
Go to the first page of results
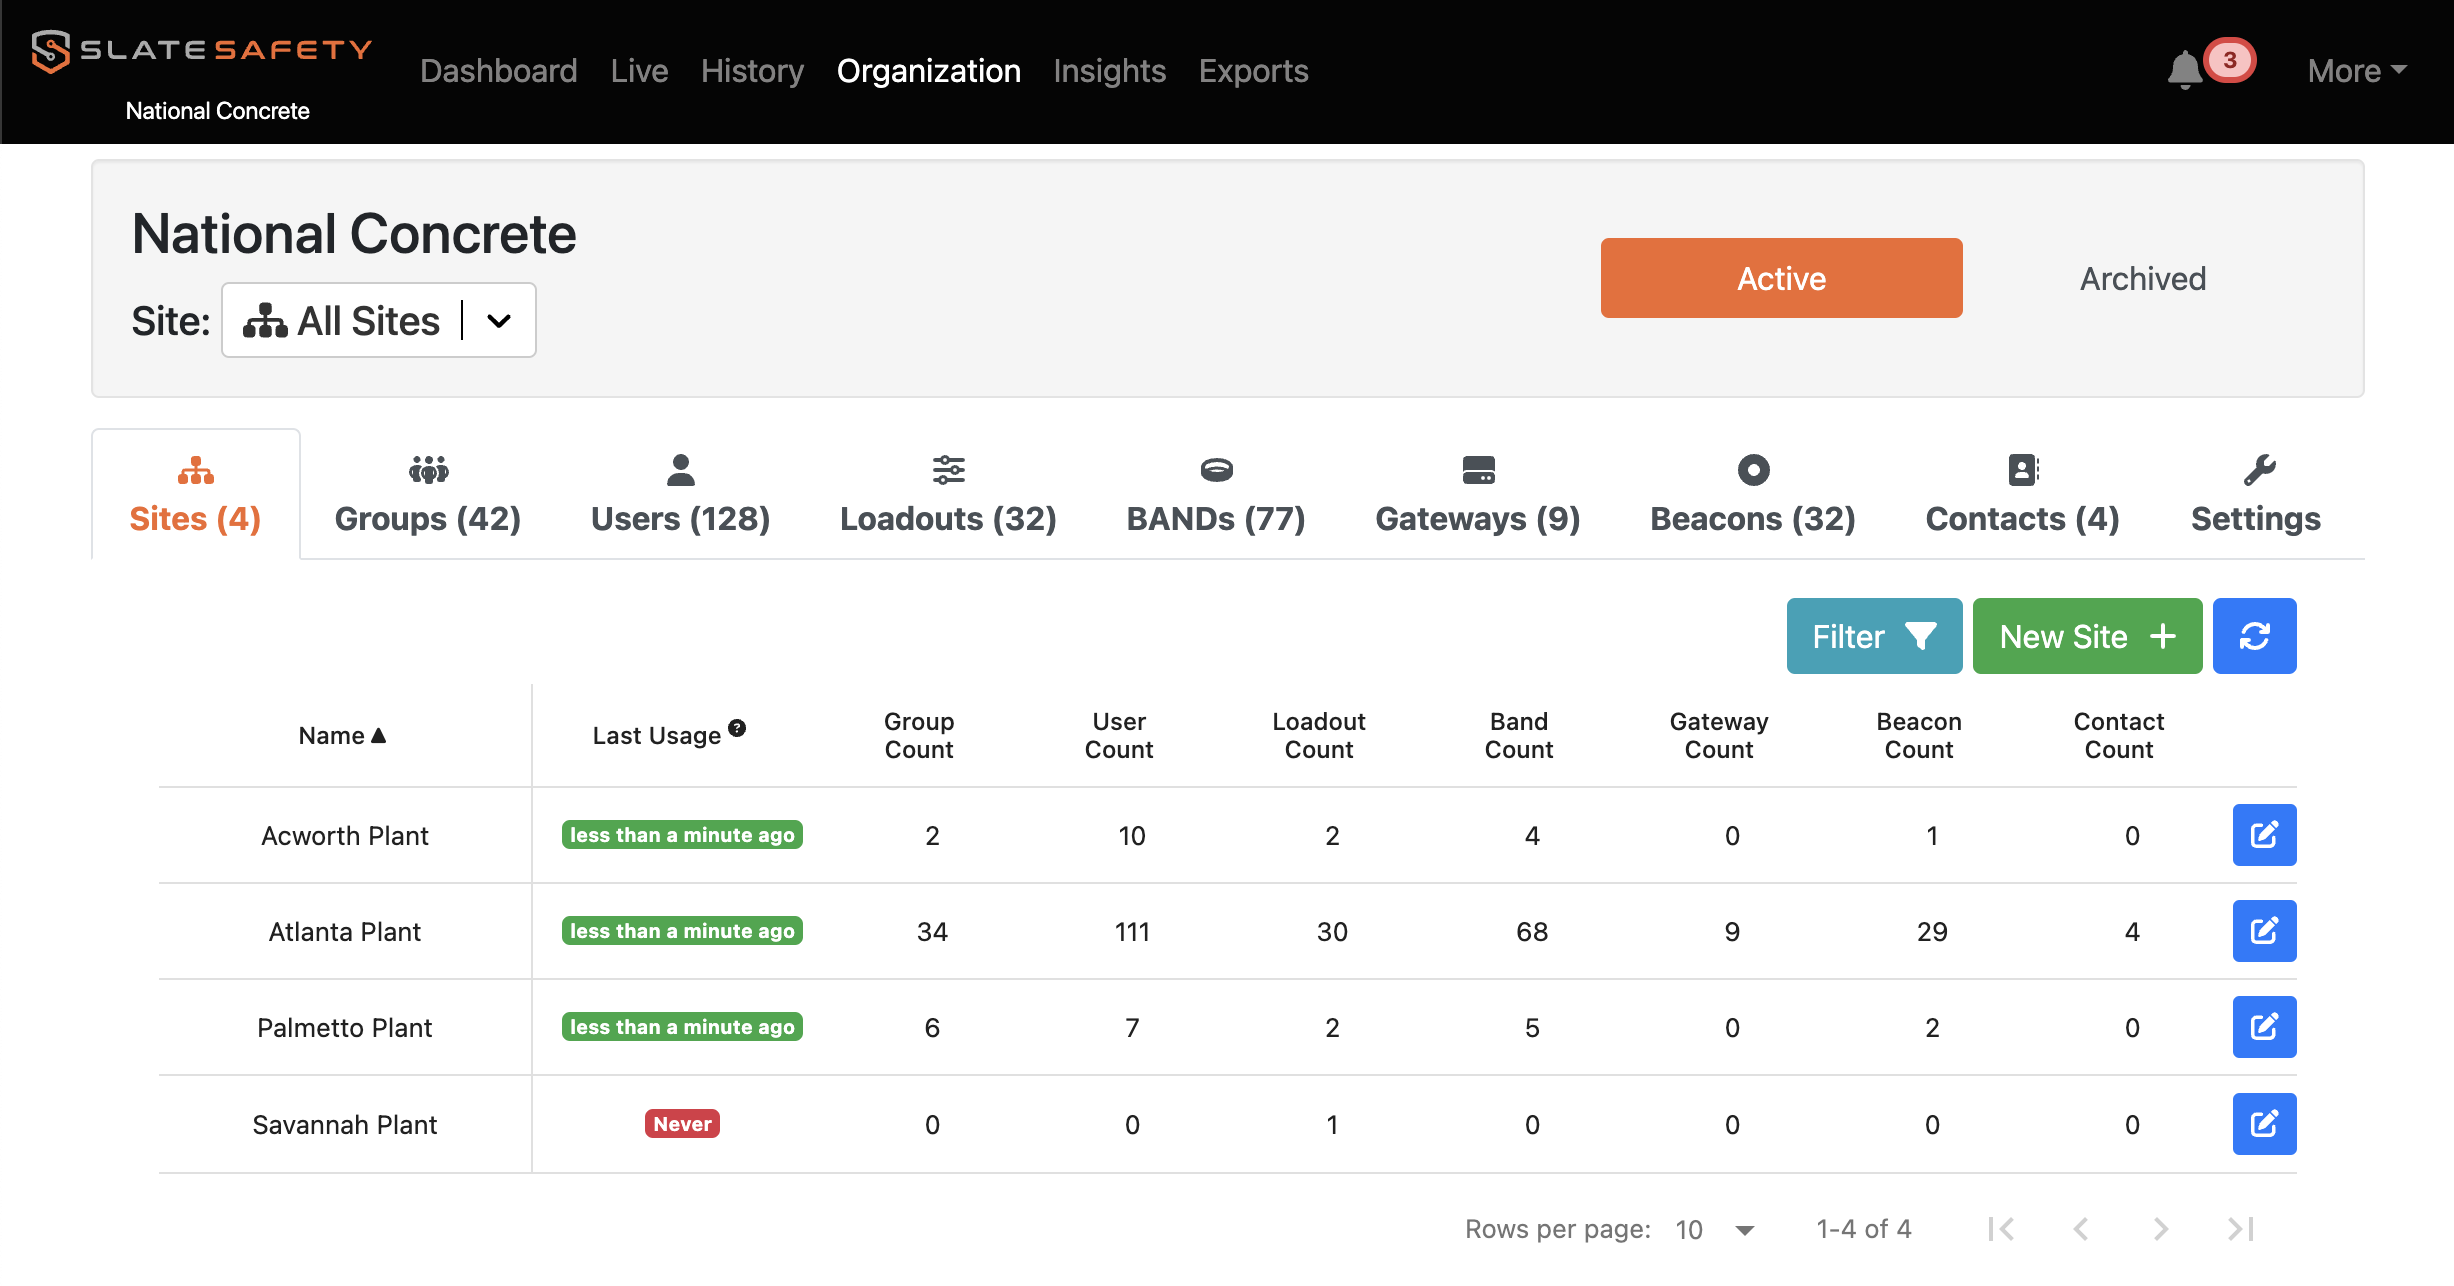click(x=2001, y=1229)
